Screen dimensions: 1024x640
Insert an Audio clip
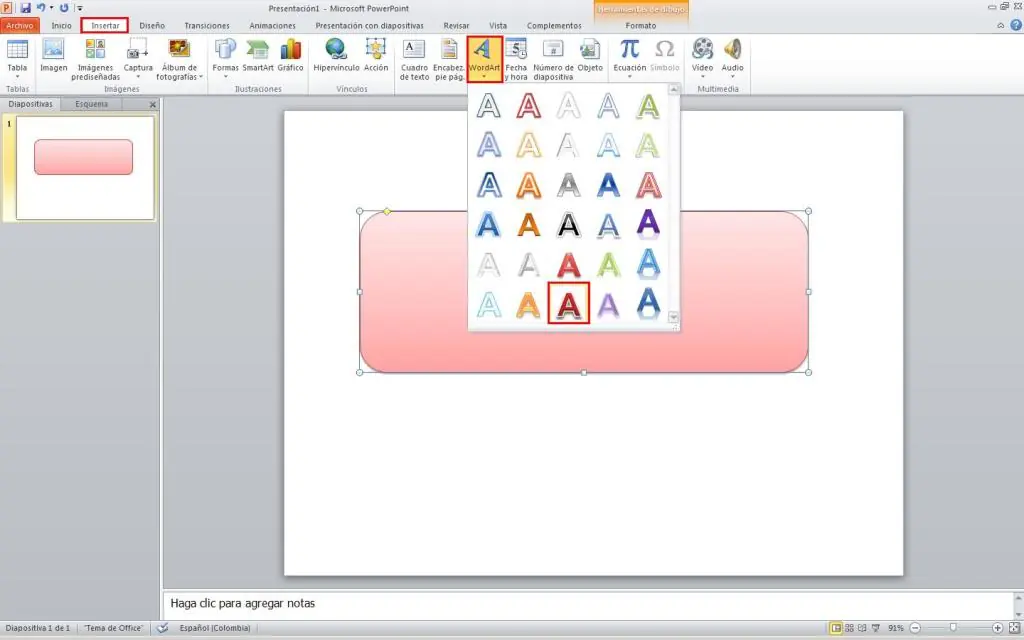pos(732,58)
